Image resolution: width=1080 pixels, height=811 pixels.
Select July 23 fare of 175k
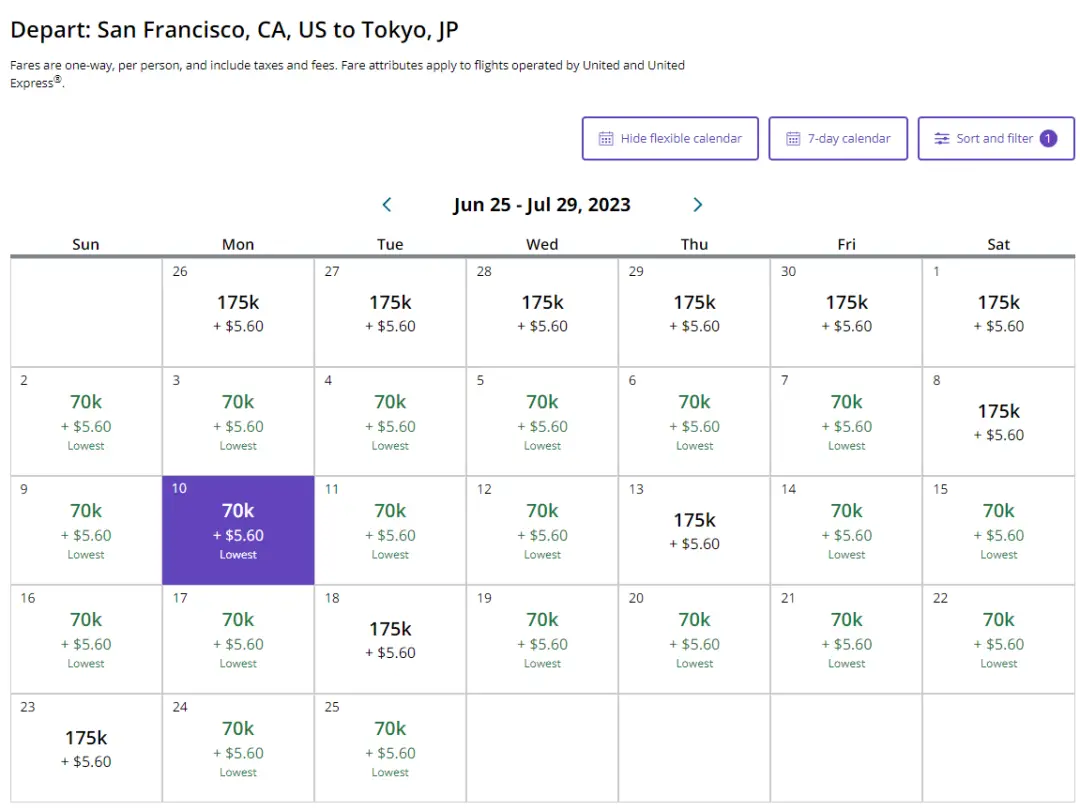(86, 748)
